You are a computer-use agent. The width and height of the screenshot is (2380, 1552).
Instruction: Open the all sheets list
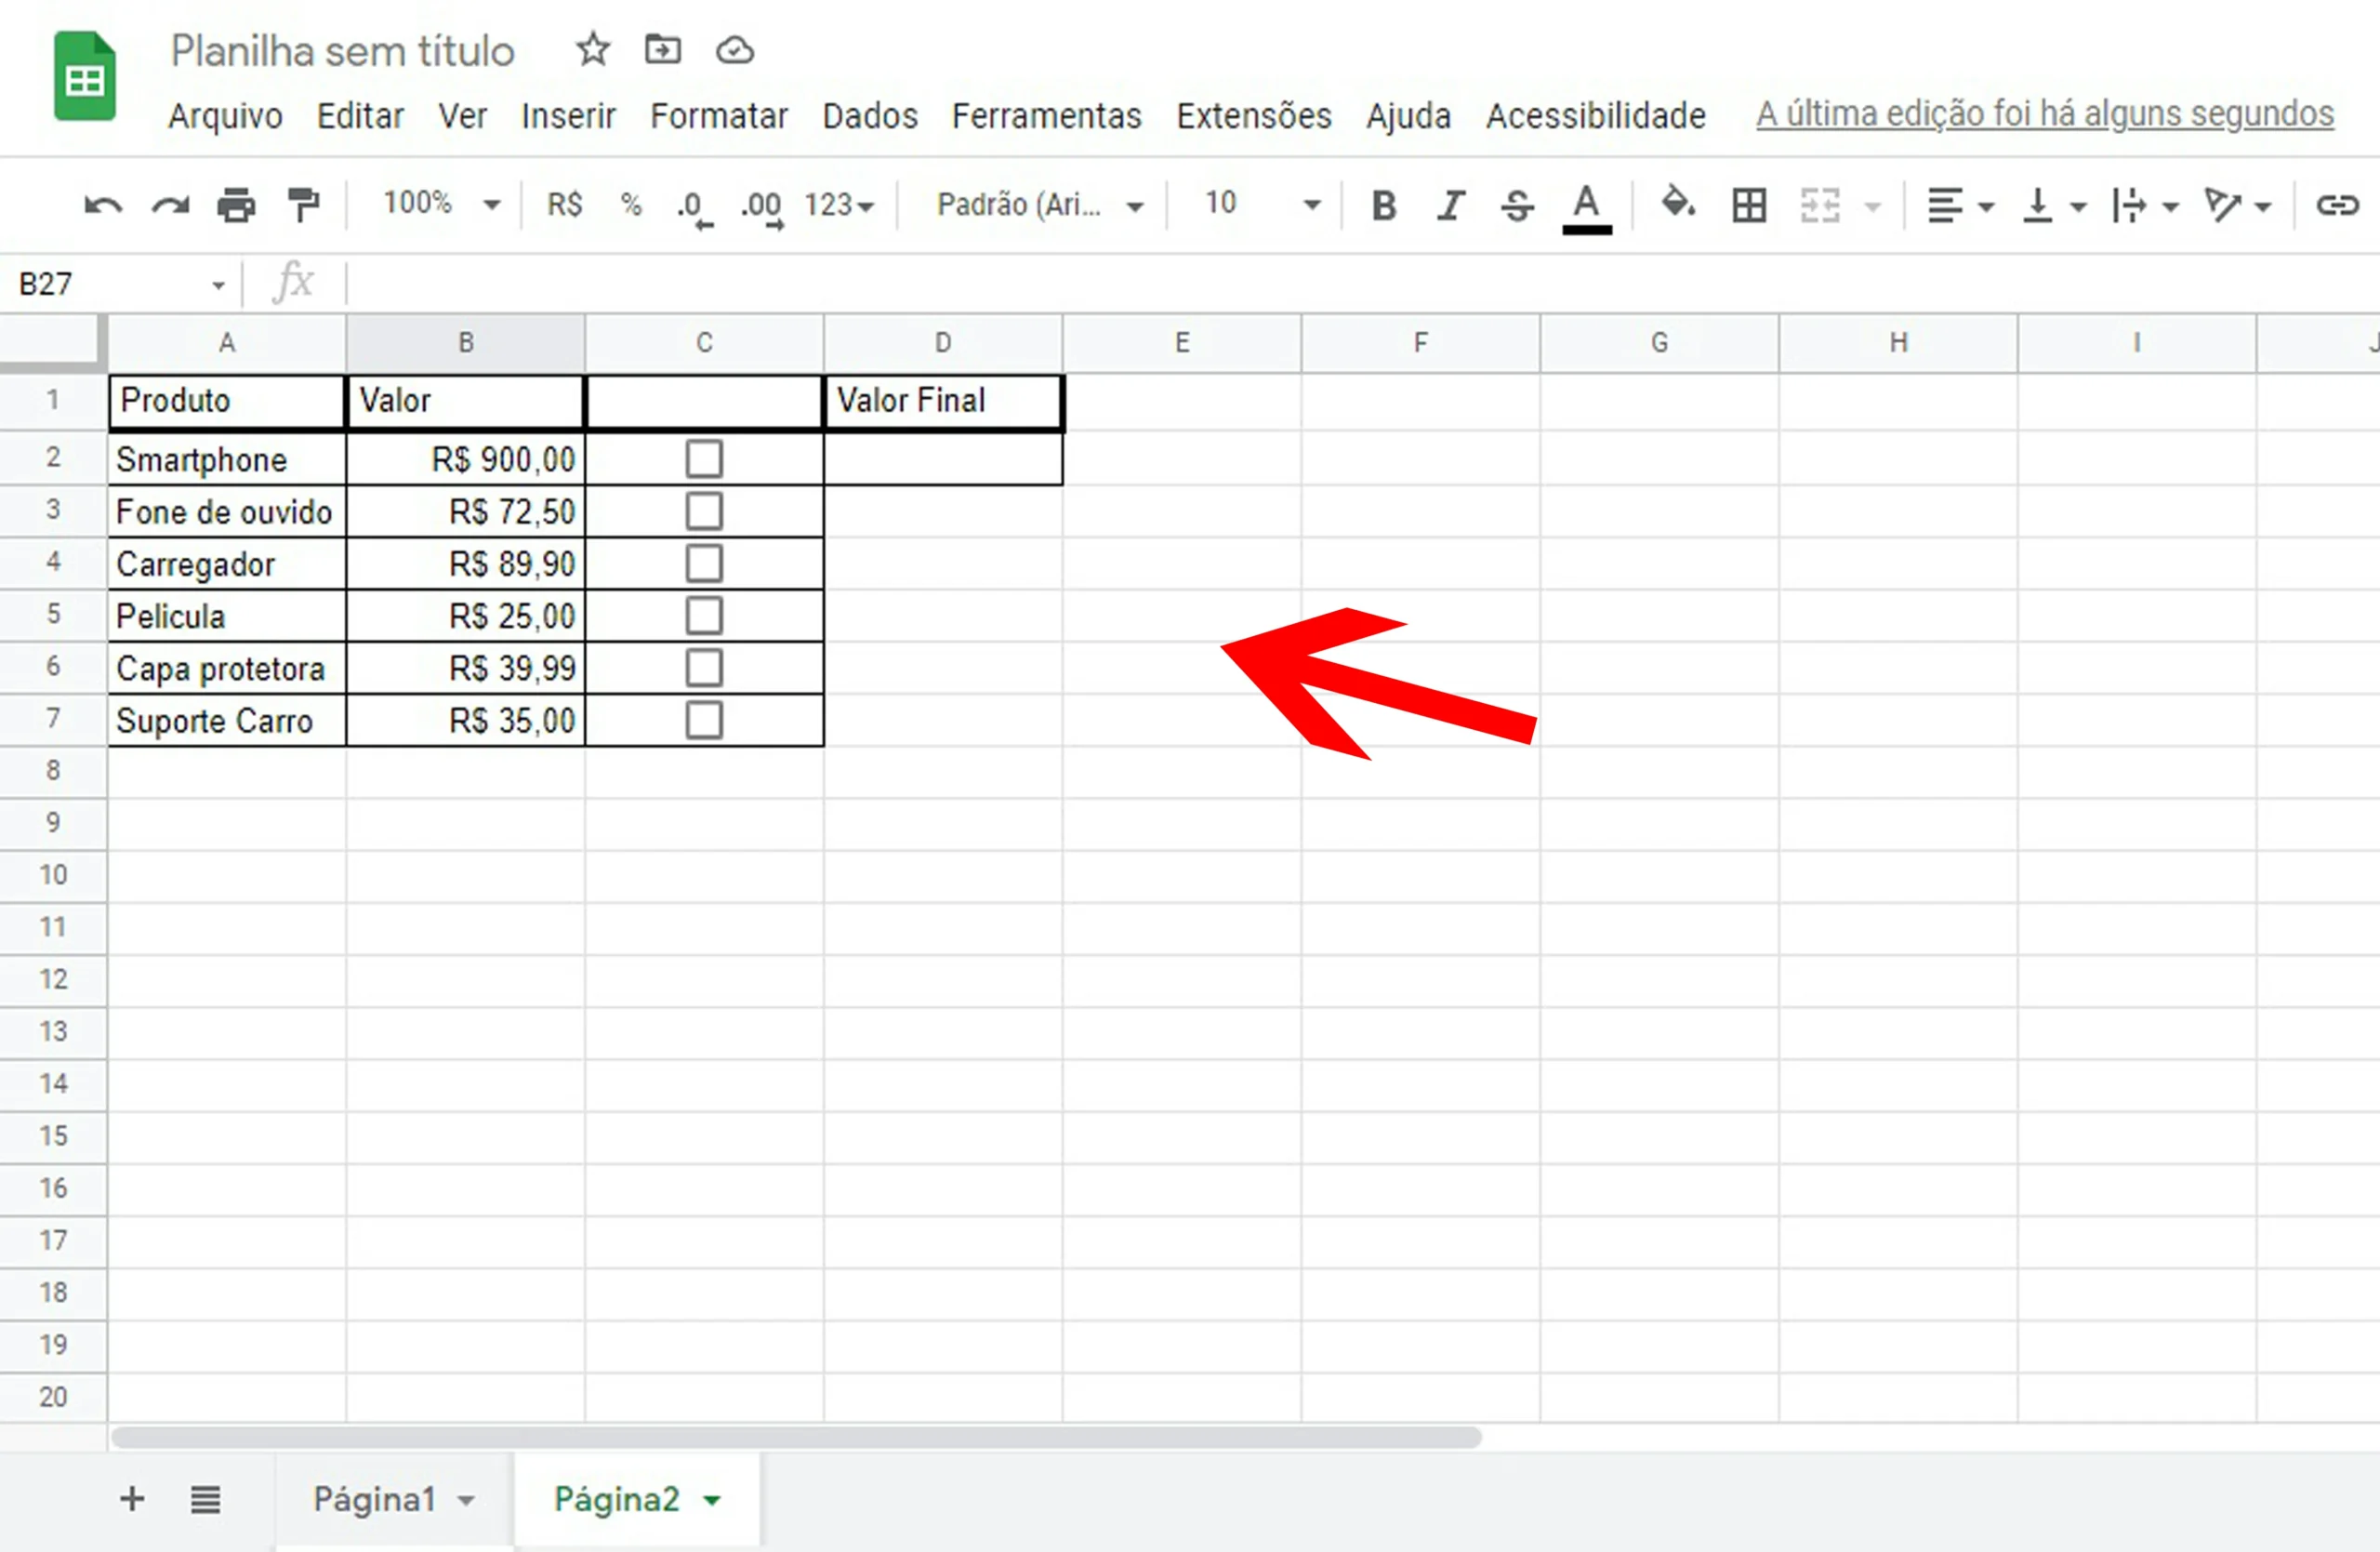[206, 1500]
